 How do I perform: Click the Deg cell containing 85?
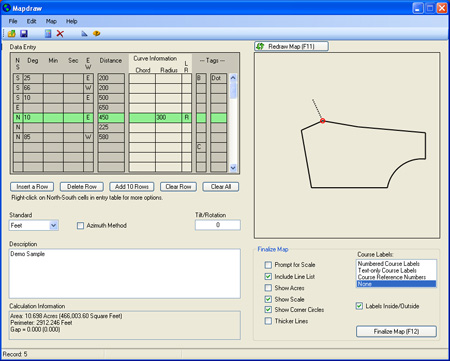(x=33, y=137)
